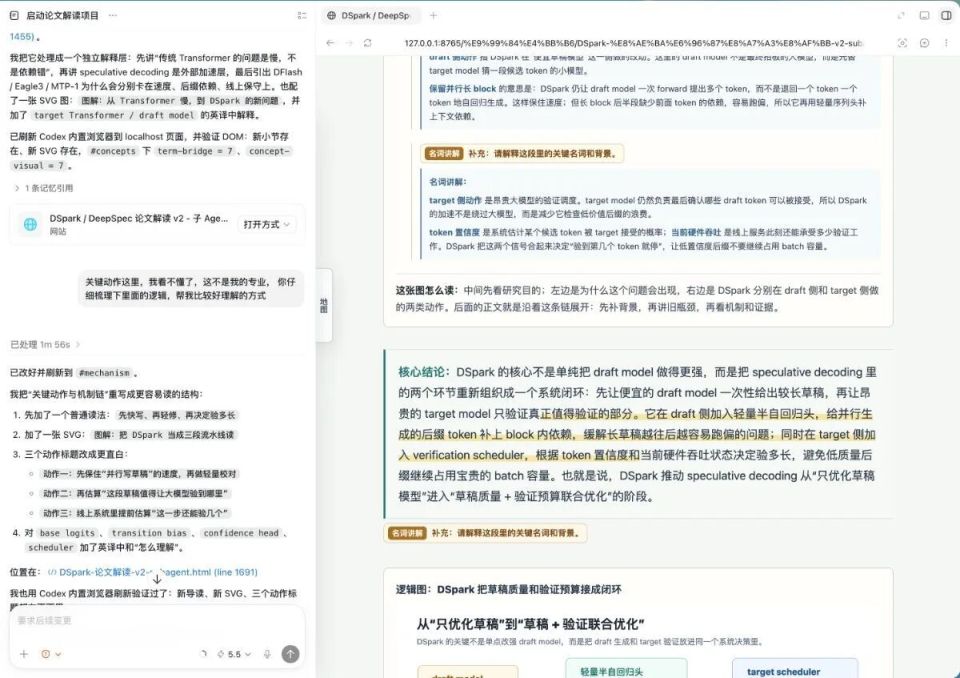Open a new browser tab with the plus icon

coord(433,15)
